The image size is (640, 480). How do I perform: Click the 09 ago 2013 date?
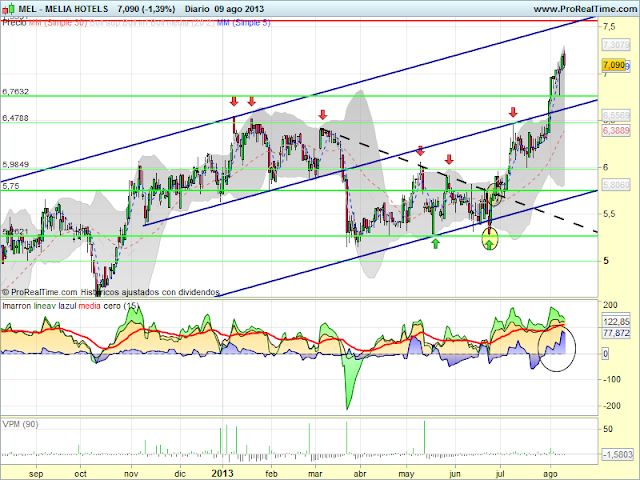(240, 9)
